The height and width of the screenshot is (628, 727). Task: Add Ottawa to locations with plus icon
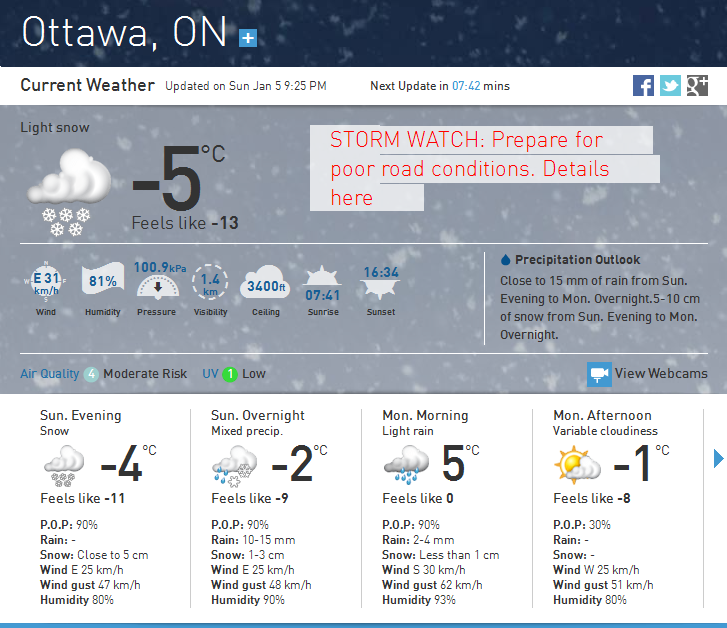click(248, 38)
